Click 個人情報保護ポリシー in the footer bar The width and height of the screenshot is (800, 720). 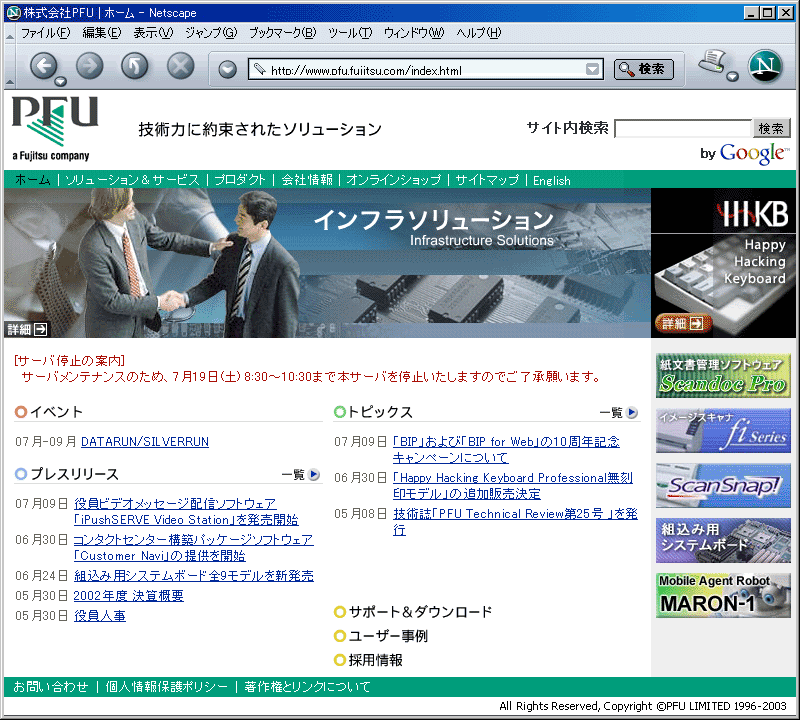coord(166,687)
